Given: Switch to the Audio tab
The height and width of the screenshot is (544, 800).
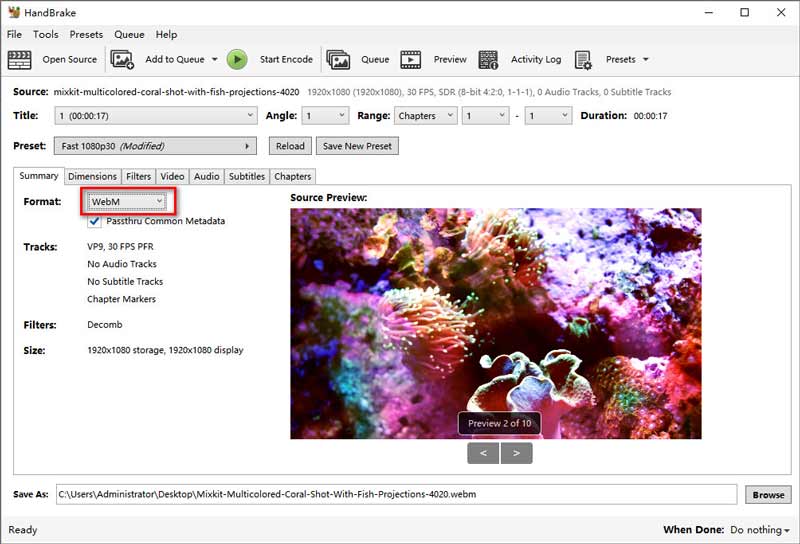Looking at the screenshot, I should coord(206,176).
